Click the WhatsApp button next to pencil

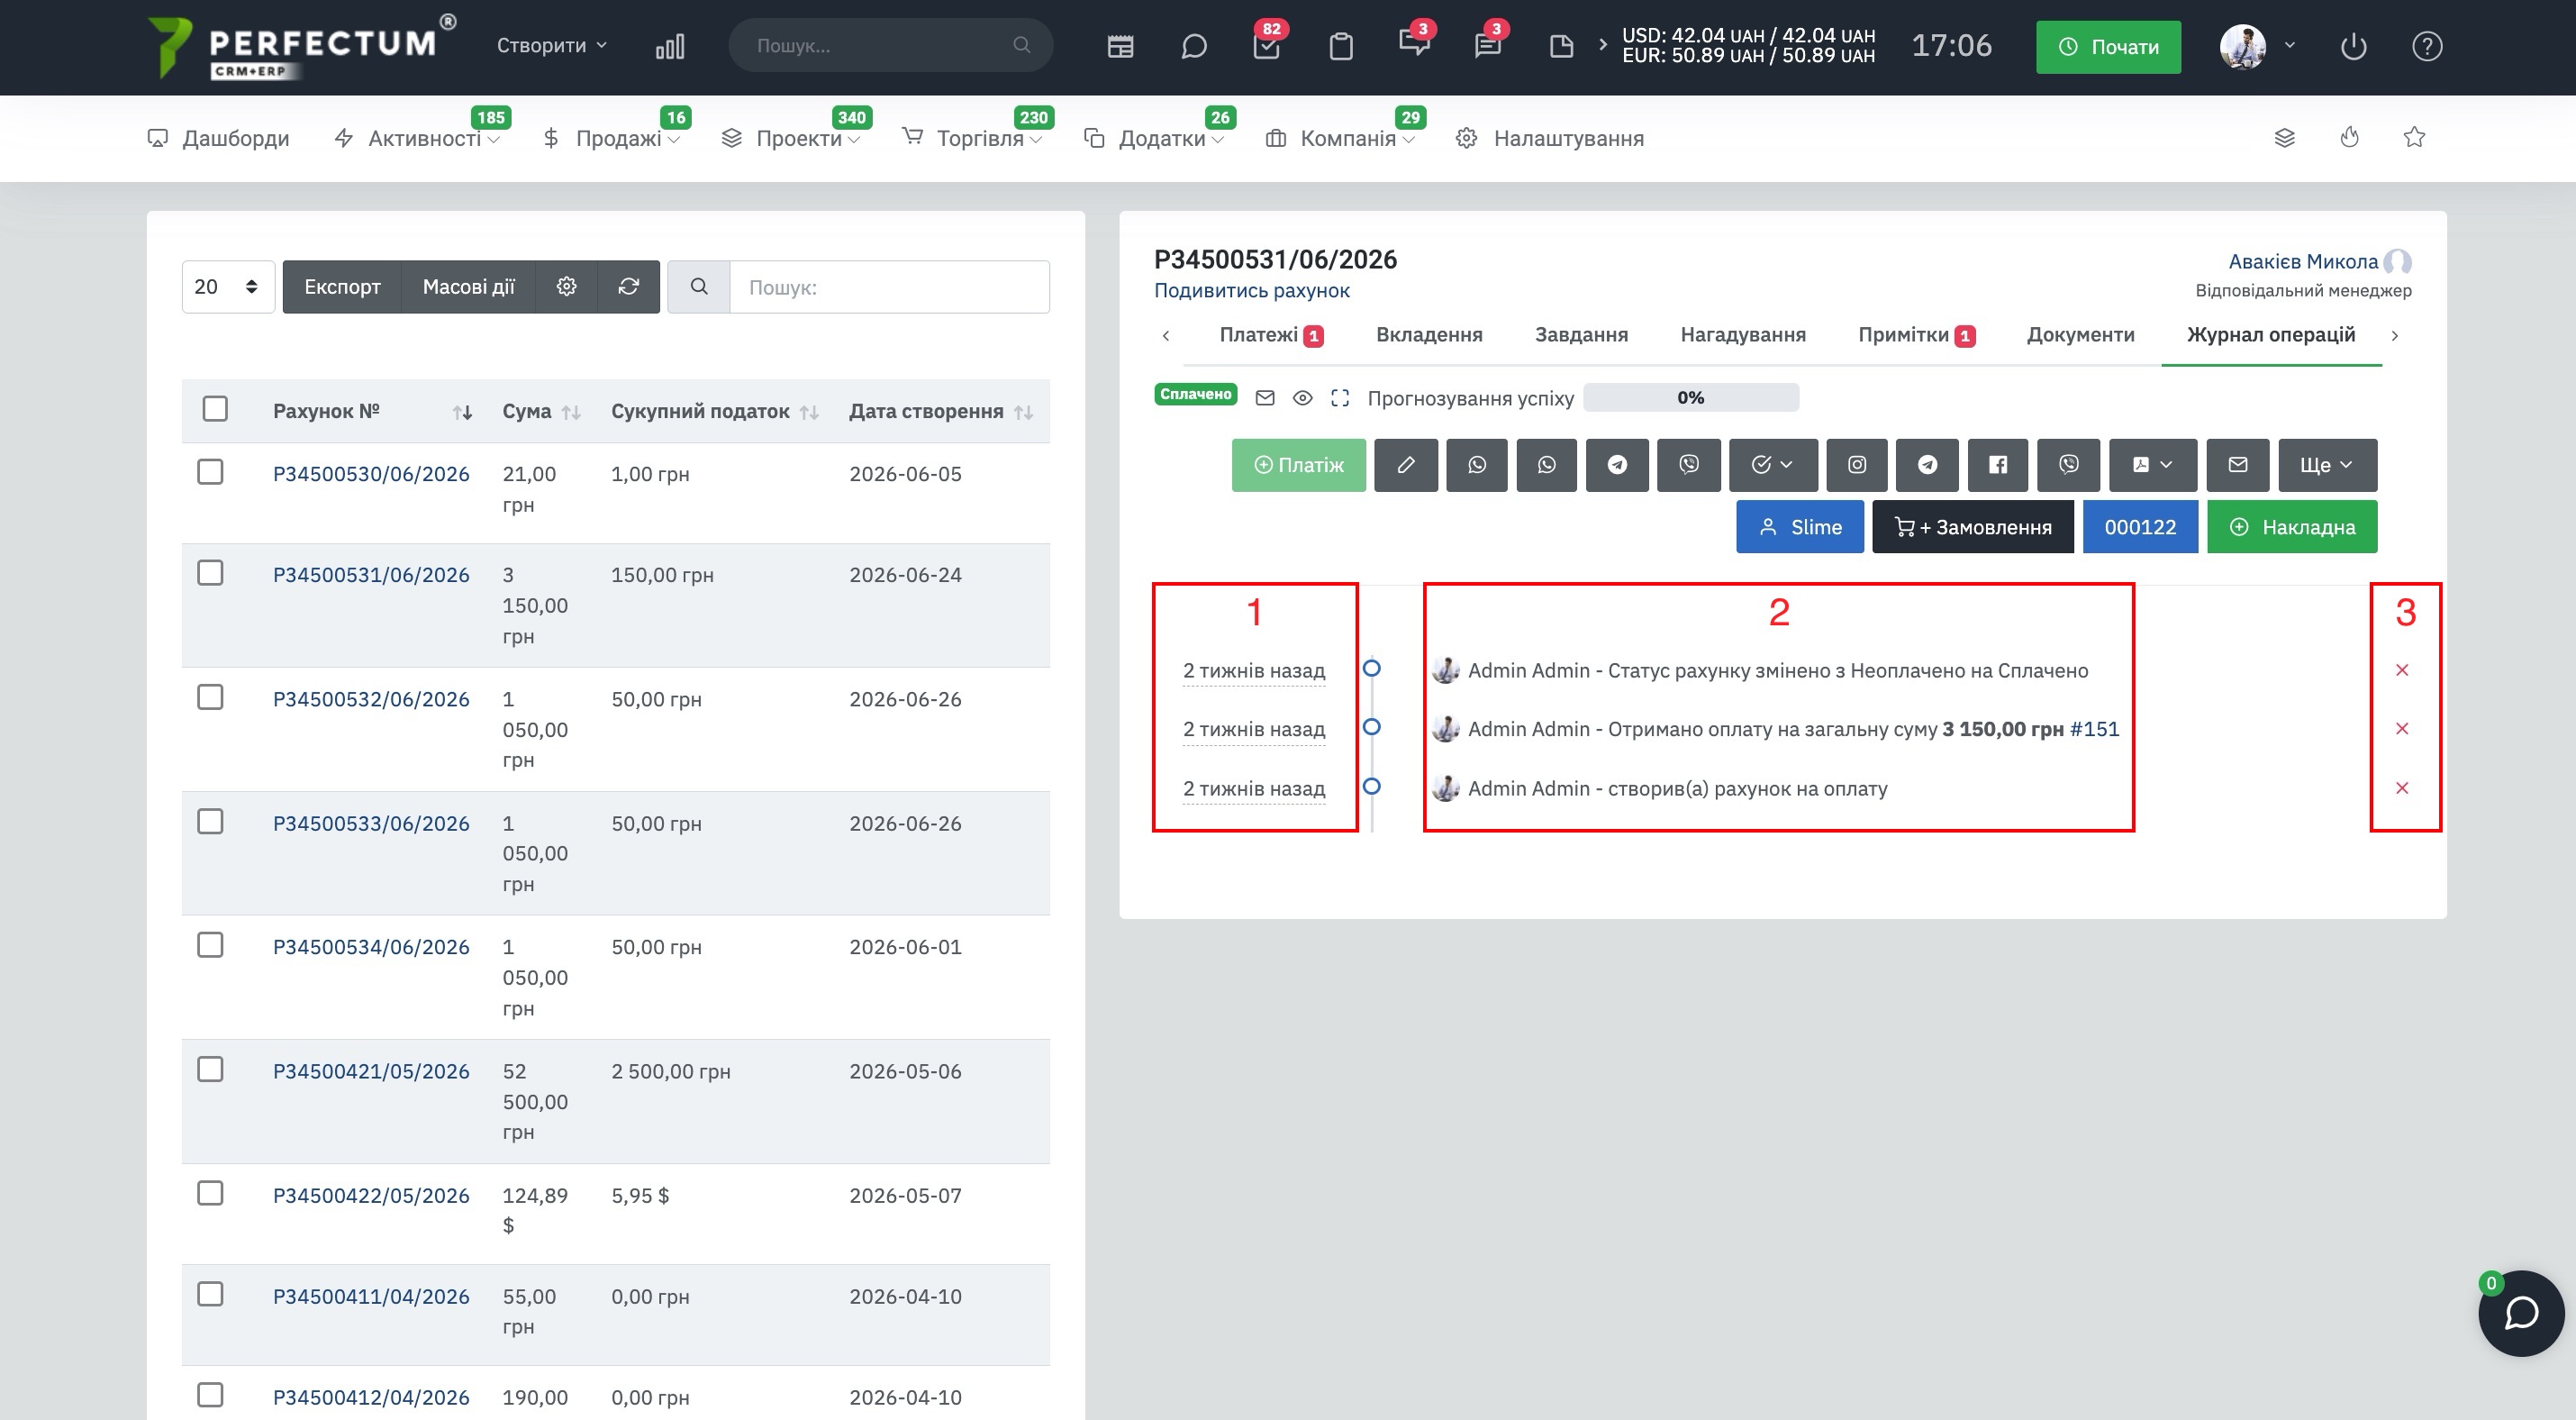(1476, 465)
